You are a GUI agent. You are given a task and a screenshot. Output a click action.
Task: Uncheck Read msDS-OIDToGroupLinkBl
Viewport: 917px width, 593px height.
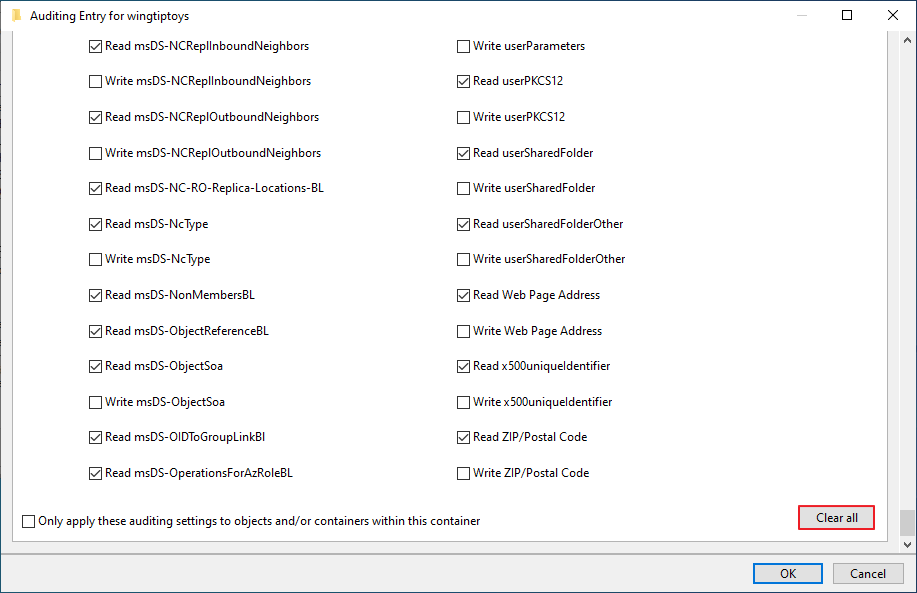(x=95, y=437)
